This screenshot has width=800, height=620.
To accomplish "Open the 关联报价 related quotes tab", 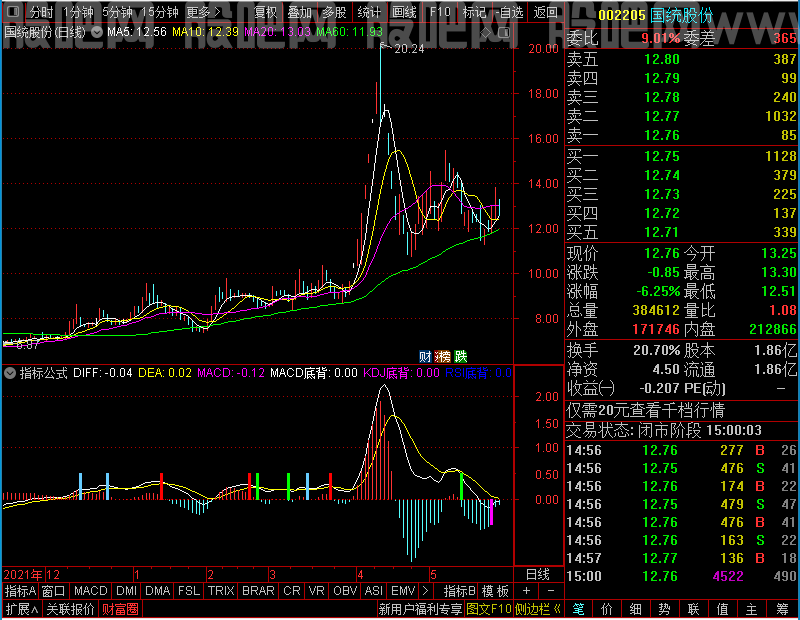I will click(x=70, y=609).
